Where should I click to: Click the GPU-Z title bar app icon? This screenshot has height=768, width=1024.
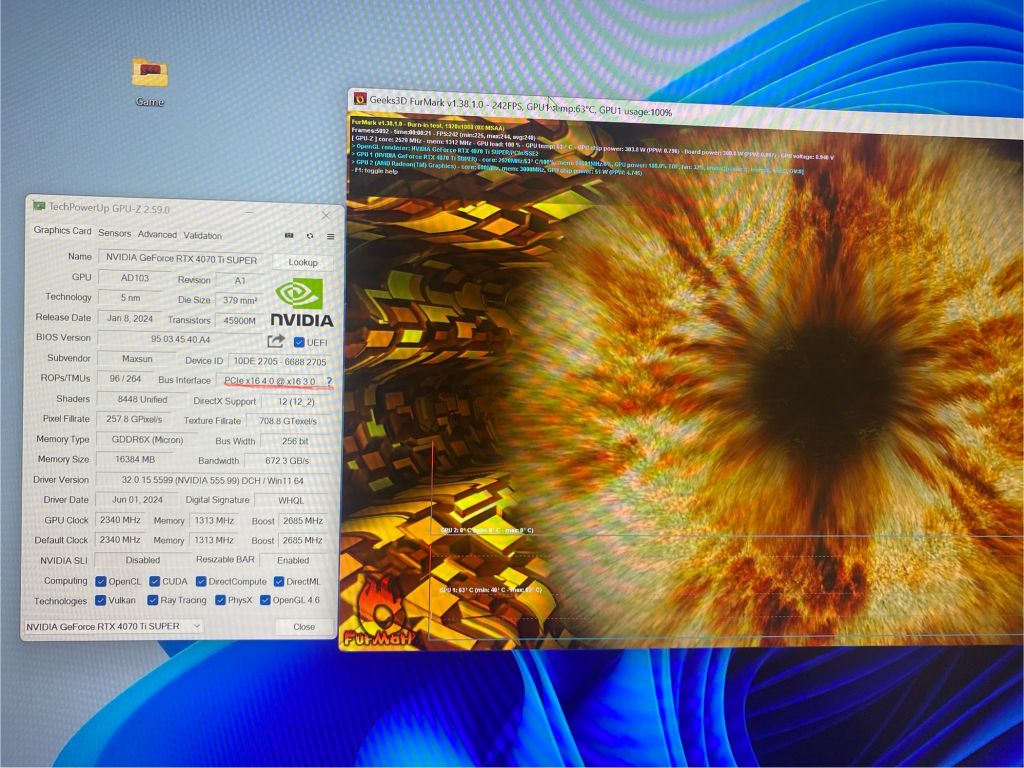tap(38, 207)
